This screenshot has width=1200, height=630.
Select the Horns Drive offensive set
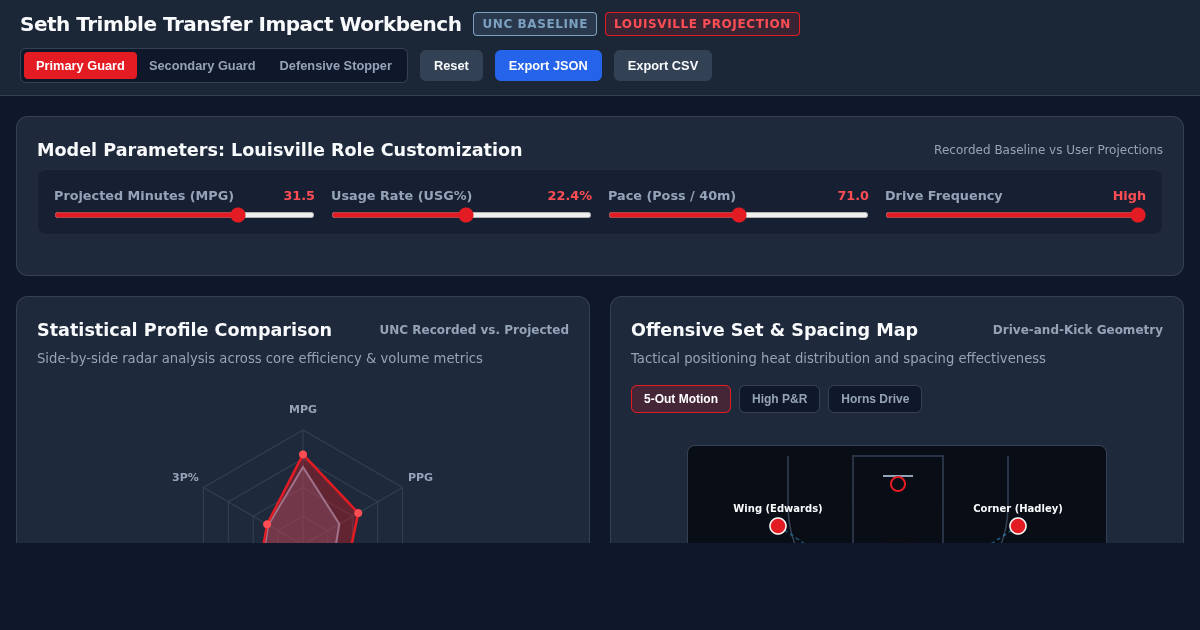point(875,399)
